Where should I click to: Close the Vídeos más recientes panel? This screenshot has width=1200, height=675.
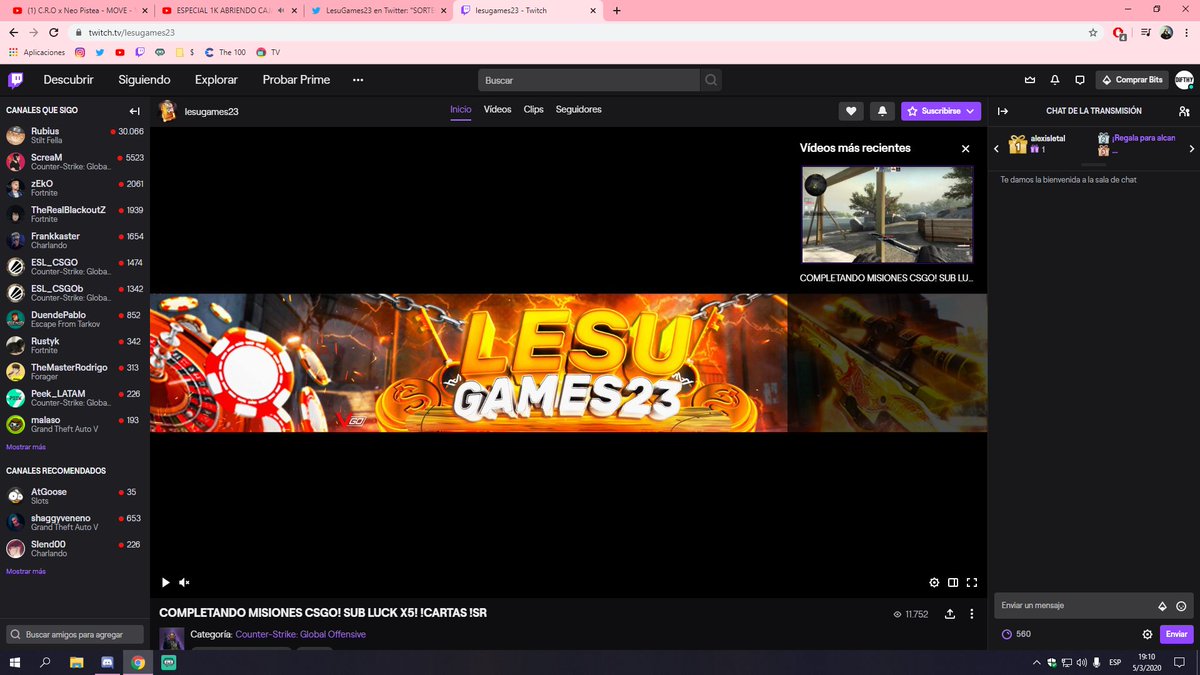[x=965, y=148]
